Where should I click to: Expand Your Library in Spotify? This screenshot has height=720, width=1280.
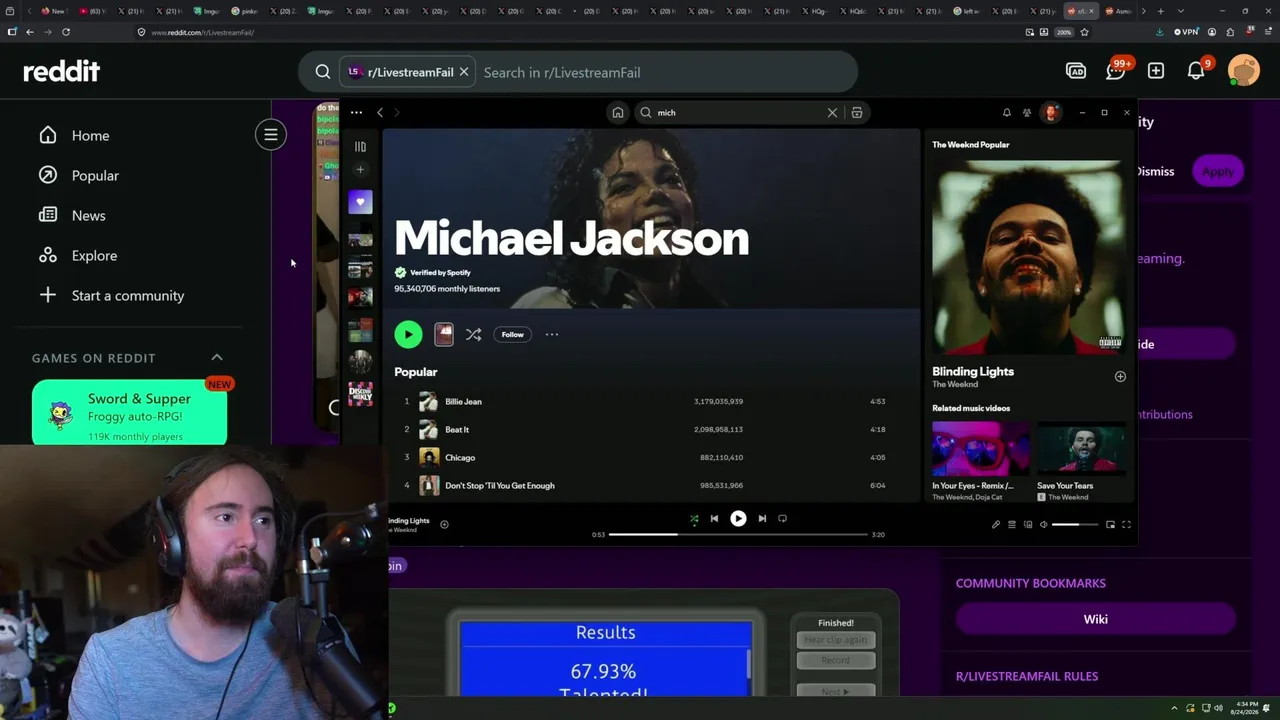pos(360,147)
